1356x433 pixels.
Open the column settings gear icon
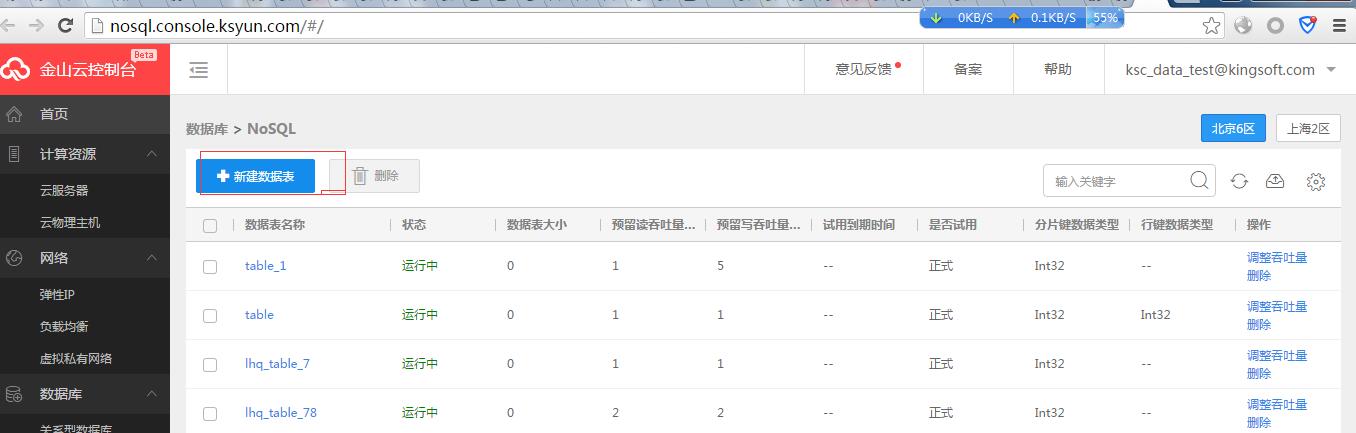(x=1316, y=181)
